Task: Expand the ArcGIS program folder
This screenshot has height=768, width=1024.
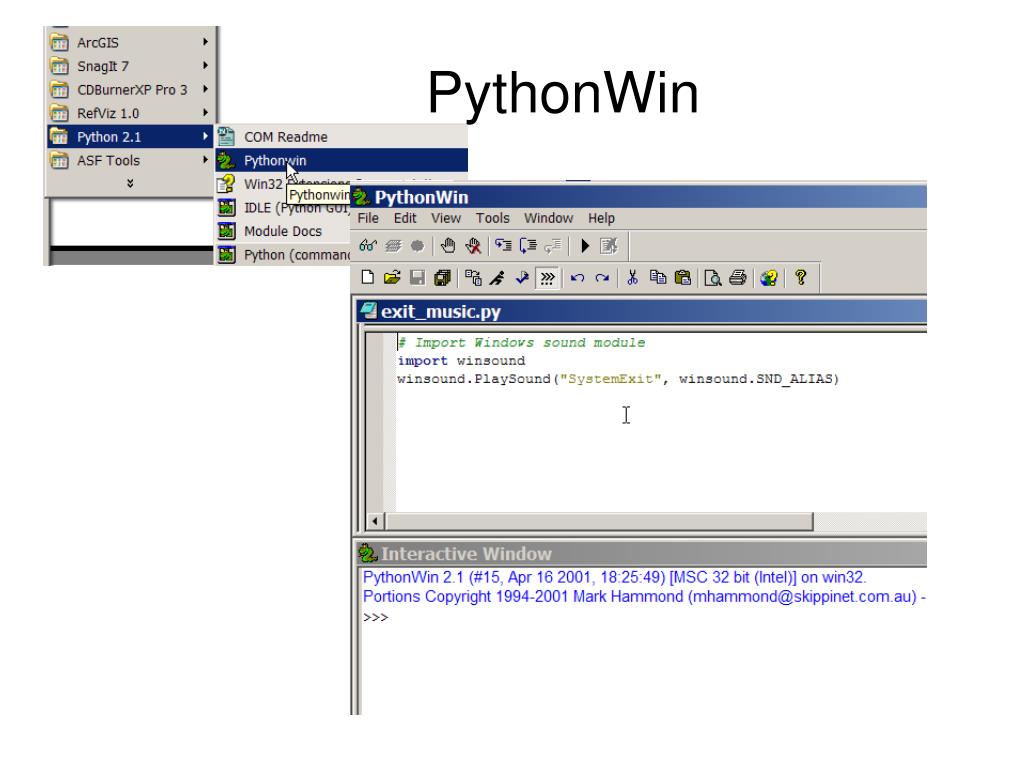Action: point(130,42)
